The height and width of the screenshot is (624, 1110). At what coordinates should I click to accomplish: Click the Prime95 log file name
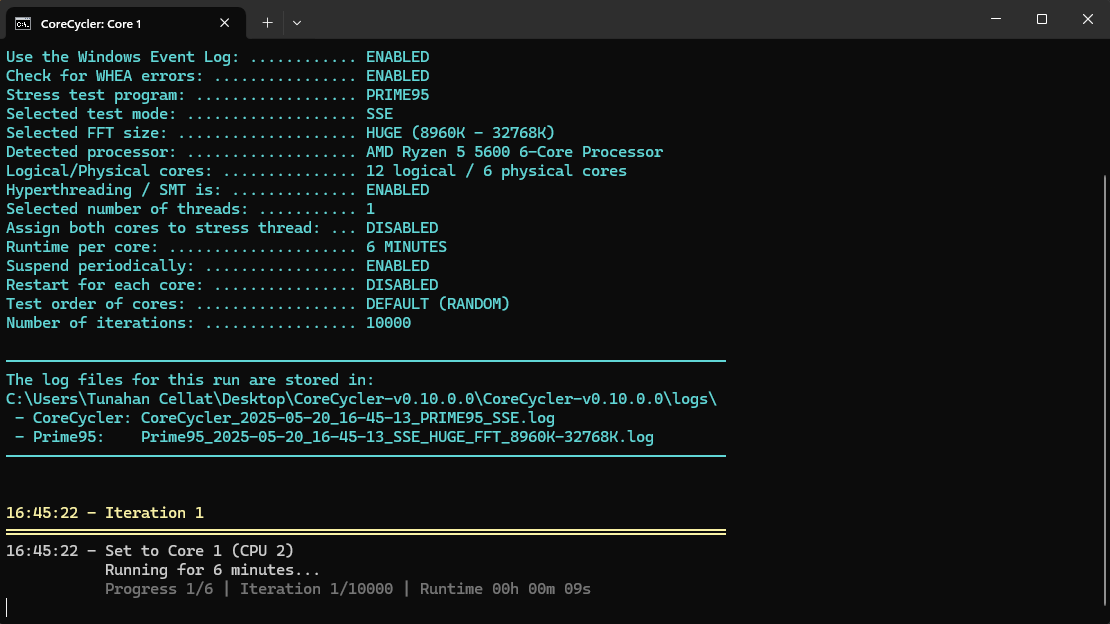397,437
